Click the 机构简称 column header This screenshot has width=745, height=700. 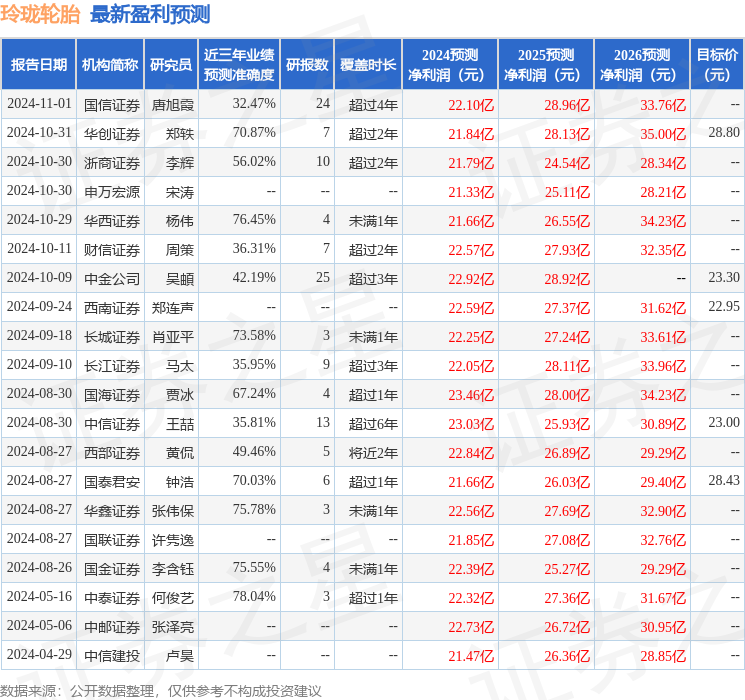pyautogui.click(x=110, y=65)
